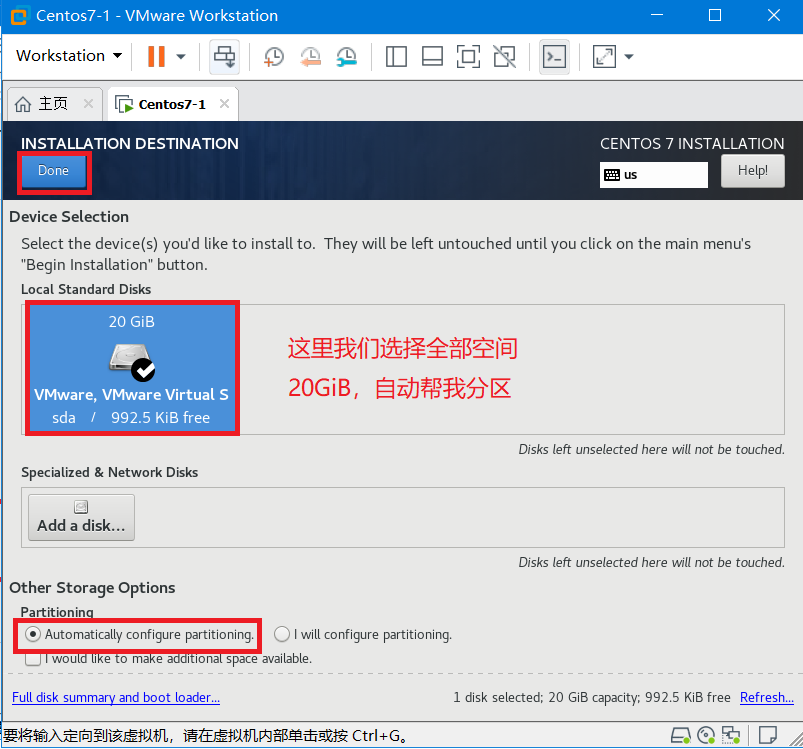803x749 pixels.
Task: Toggle the thumbnail bar view
Action: (x=432, y=56)
